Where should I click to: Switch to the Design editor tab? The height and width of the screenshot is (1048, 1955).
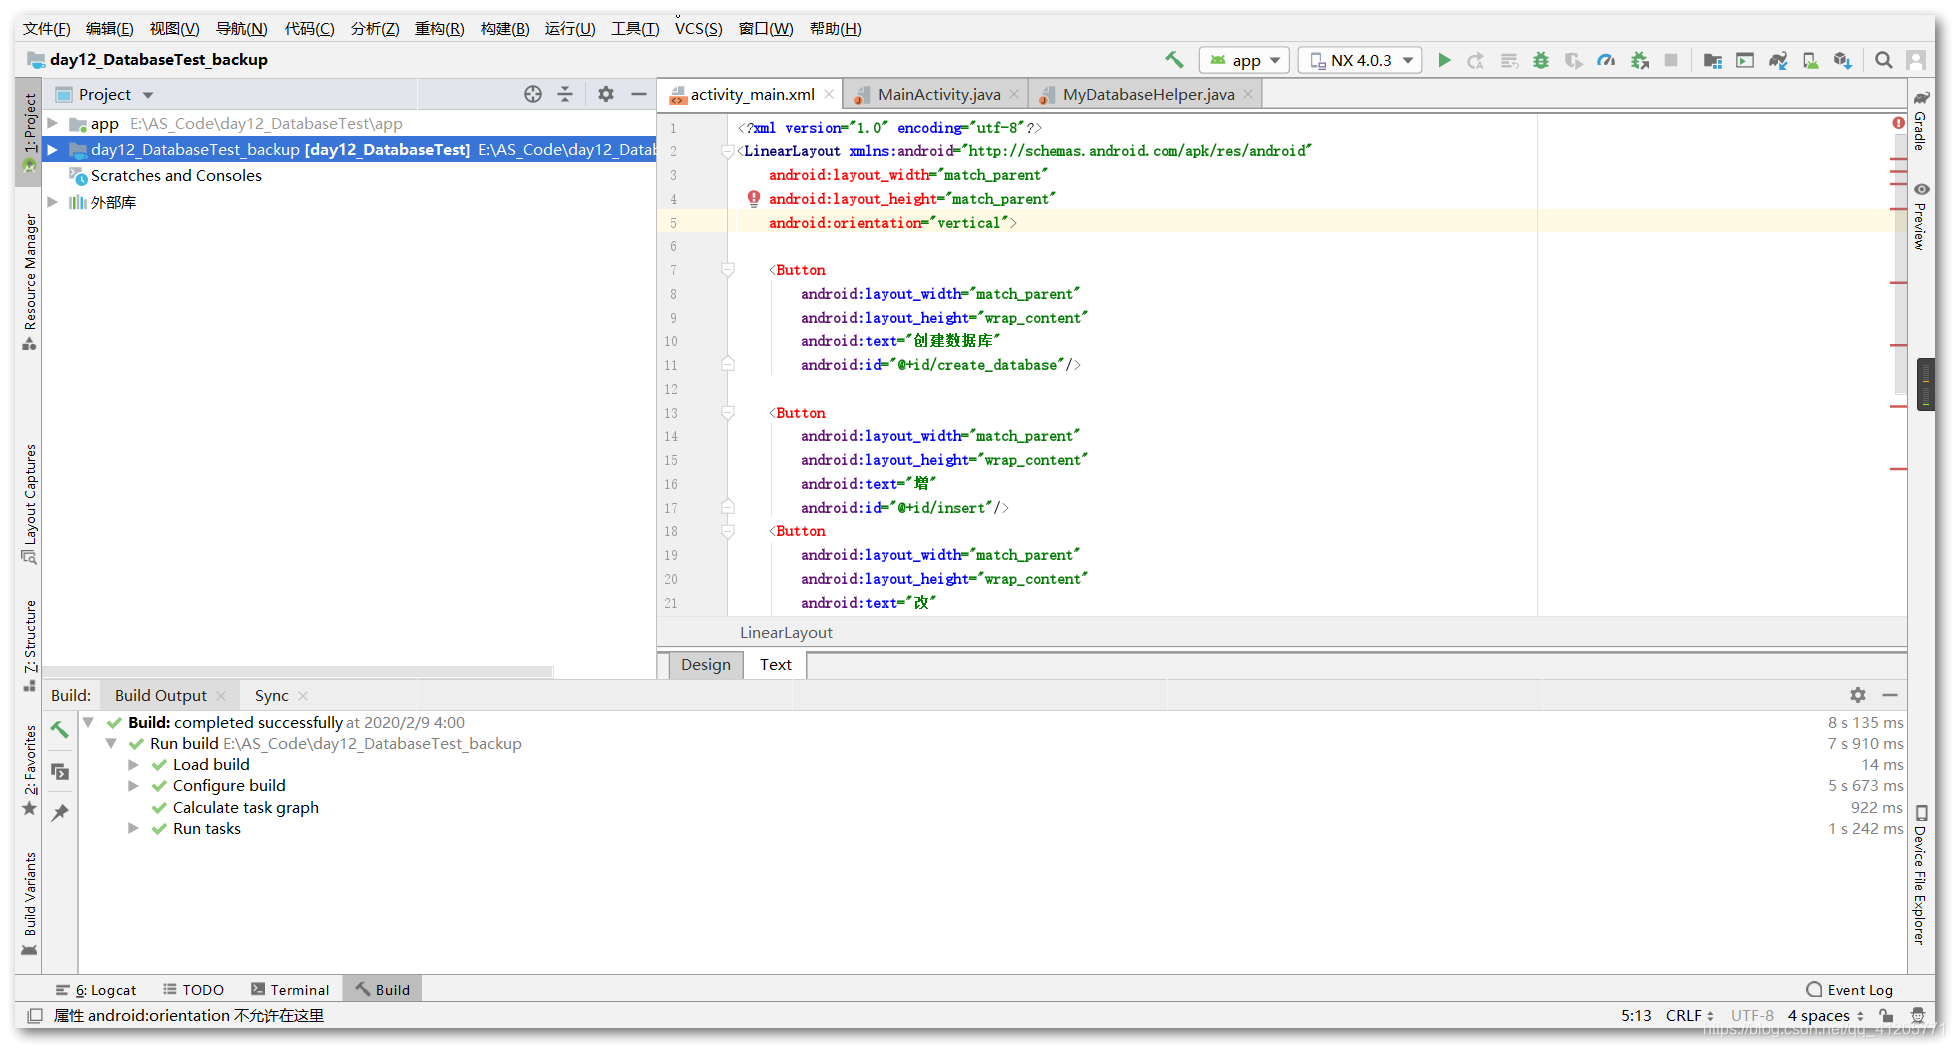click(x=705, y=665)
